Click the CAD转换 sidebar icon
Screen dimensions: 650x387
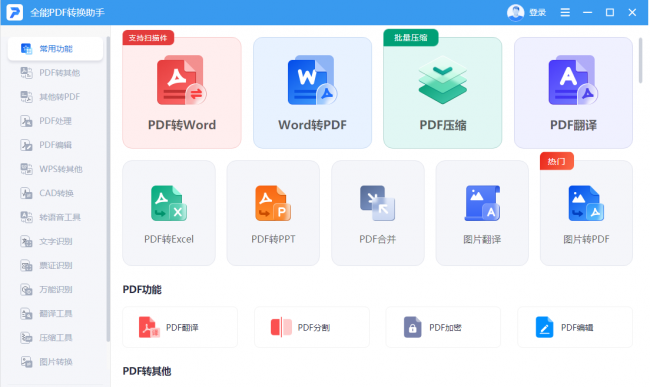click(x=27, y=193)
